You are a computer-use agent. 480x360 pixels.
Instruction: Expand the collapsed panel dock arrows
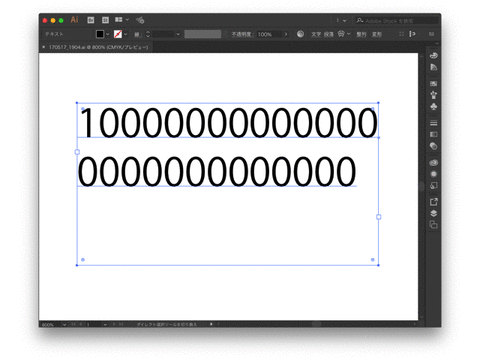click(x=436, y=44)
